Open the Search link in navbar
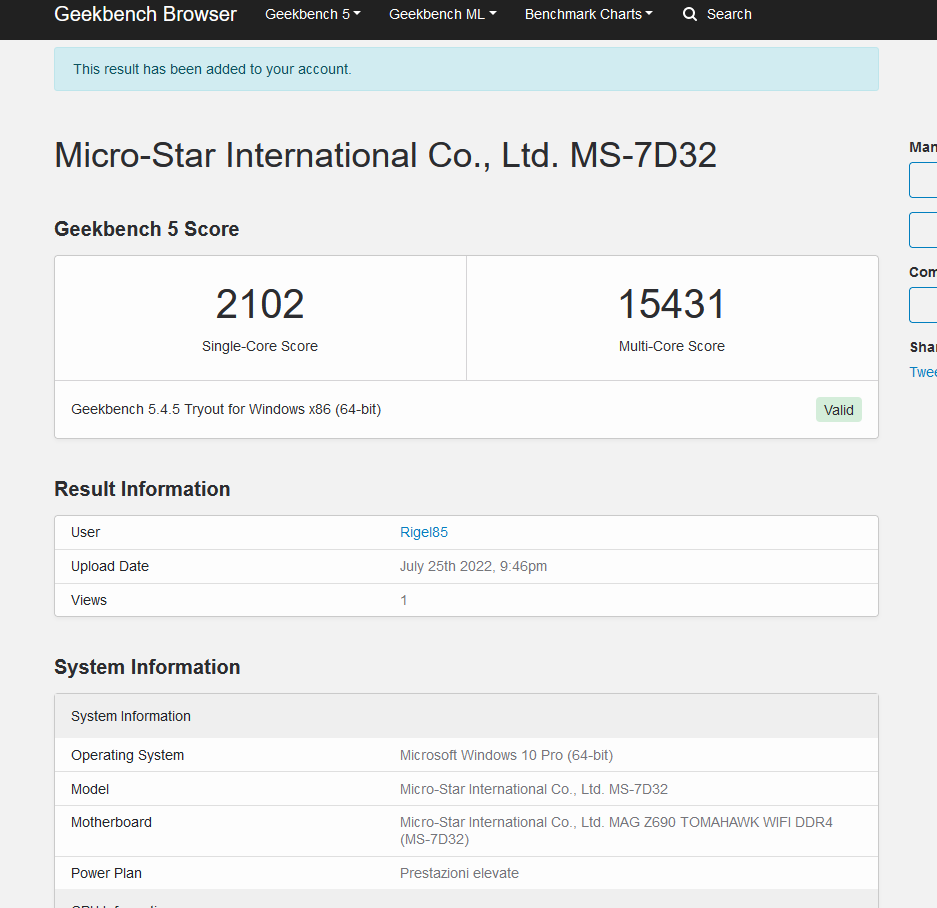Image resolution: width=937 pixels, height=908 pixels. coord(729,14)
